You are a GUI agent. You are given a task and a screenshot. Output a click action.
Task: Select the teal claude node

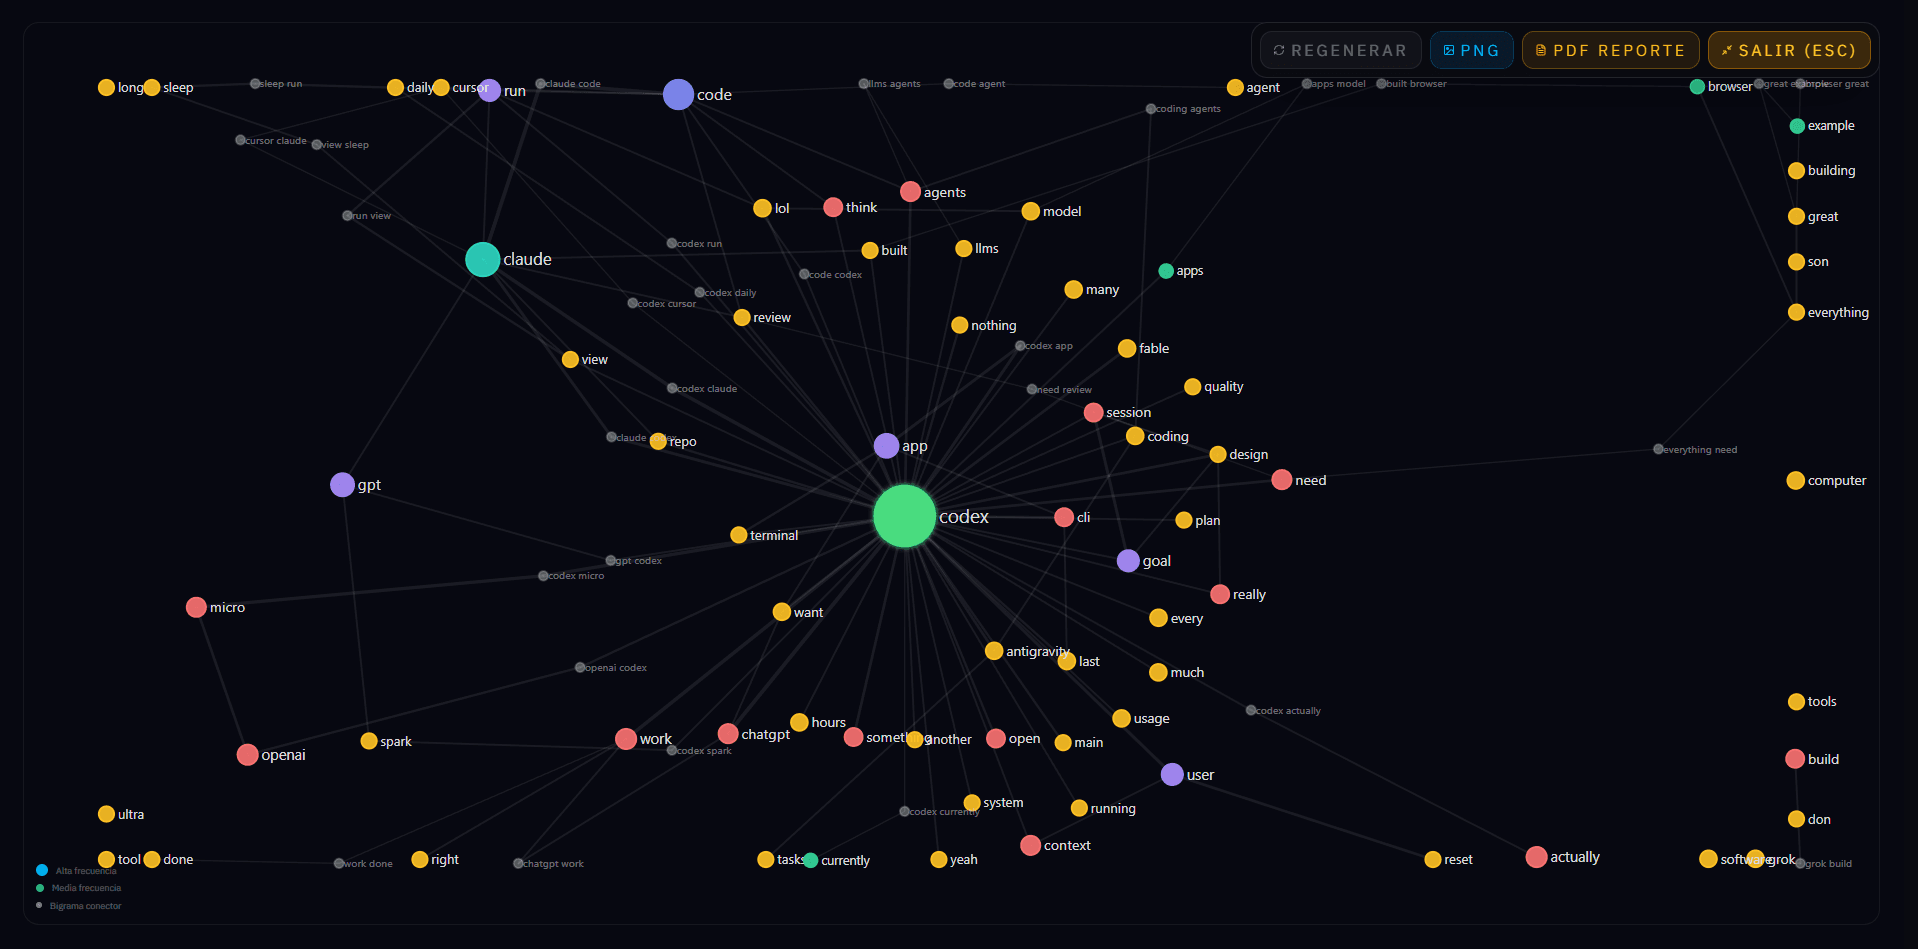click(483, 259)
